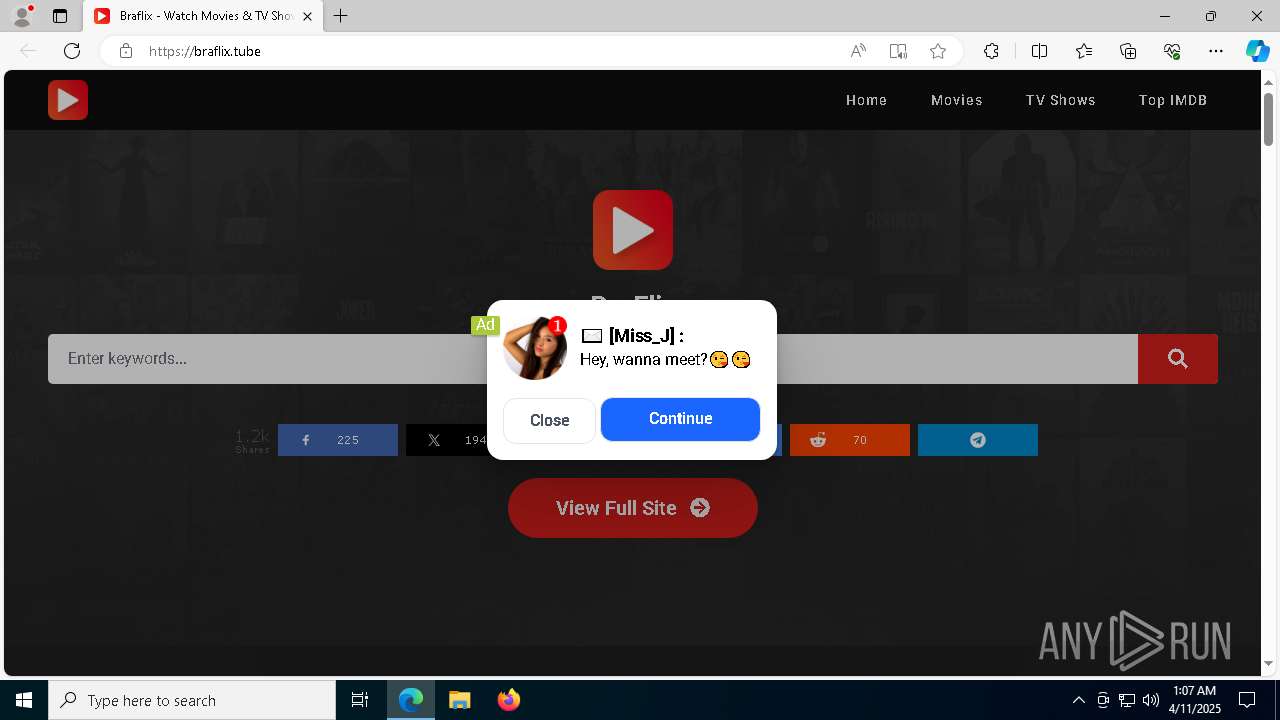The image size is (1280, 720).
Task: Show hidden system tray icons
Action: (1078, 700)
